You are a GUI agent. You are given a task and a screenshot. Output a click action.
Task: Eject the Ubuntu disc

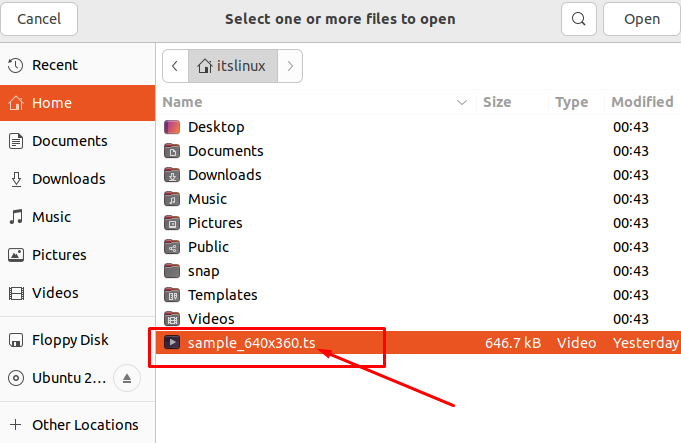(x=127, y=378)
